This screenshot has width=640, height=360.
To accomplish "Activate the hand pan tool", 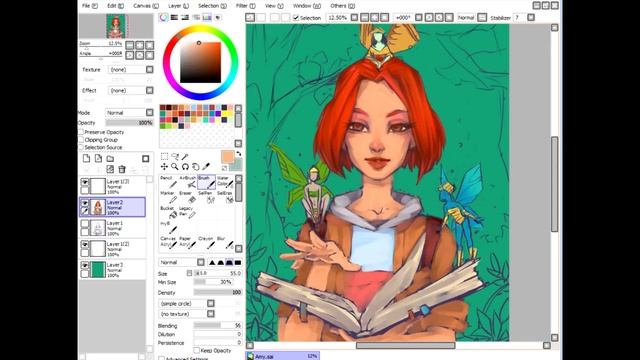I will pyautogui.click(x=196, y=167).
